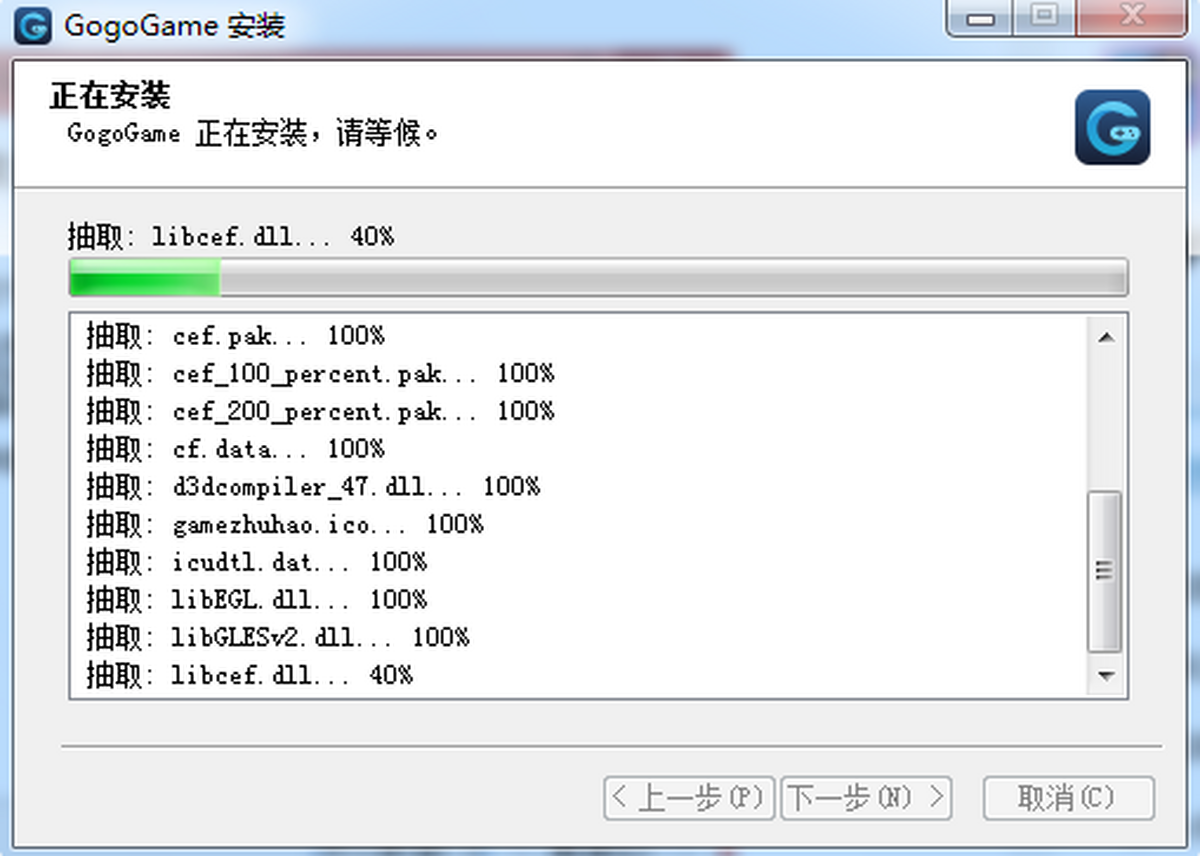The width and height of the screenshot is (1200, 856).
Task: Select the cef.pak log entry
Action: coord(235,336)
